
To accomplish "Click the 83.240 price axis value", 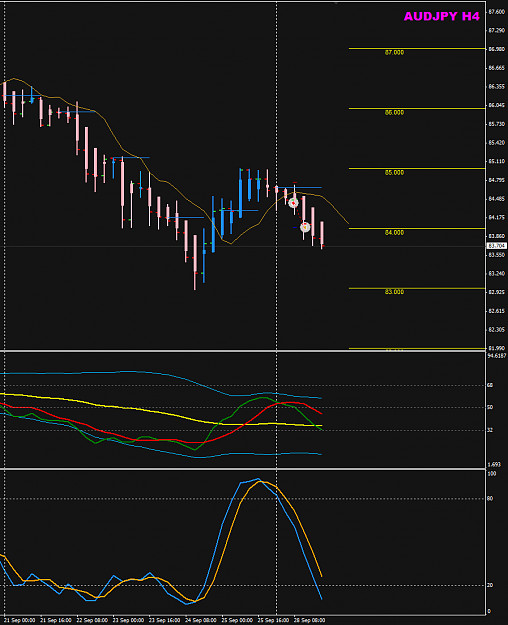I will pyautogui.click(x=496, y=274).
